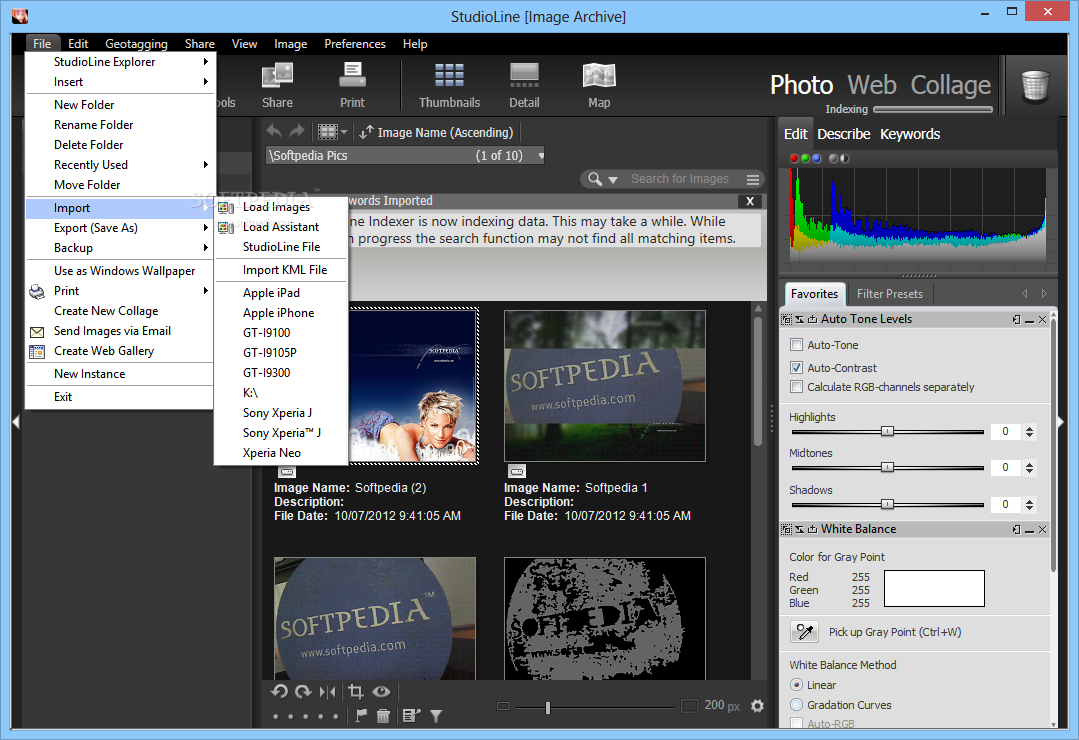1079x740 pixels.
Task: Click the delete trash icon in bottom toolbar
Action: click(x=383, y=716)
